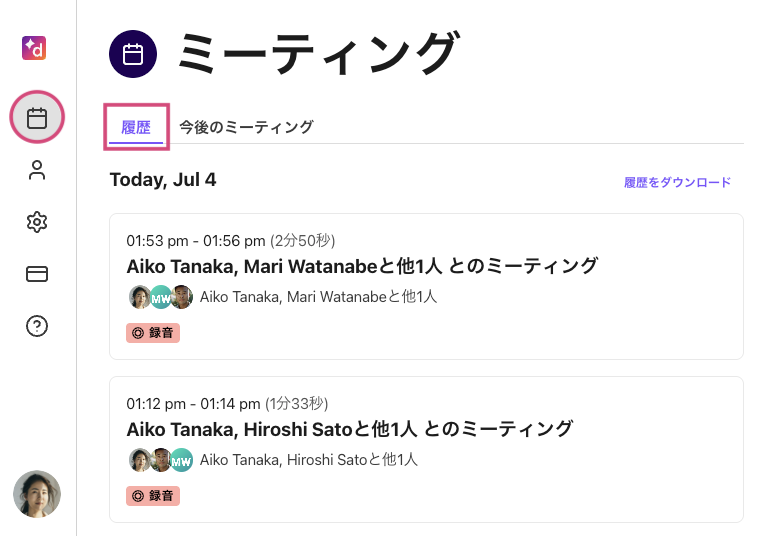The image size is (775, 536).
Task: Click the 01:12 pm - 01:14 pm time label
Action: [x=193, y=404]
